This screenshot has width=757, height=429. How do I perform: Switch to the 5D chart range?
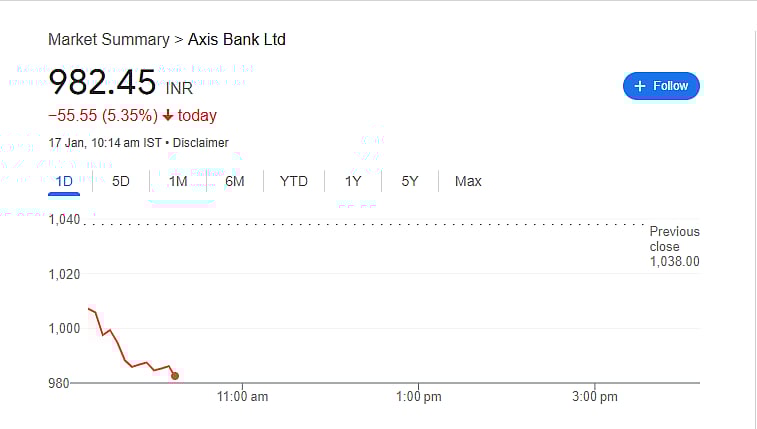[121, 181]
